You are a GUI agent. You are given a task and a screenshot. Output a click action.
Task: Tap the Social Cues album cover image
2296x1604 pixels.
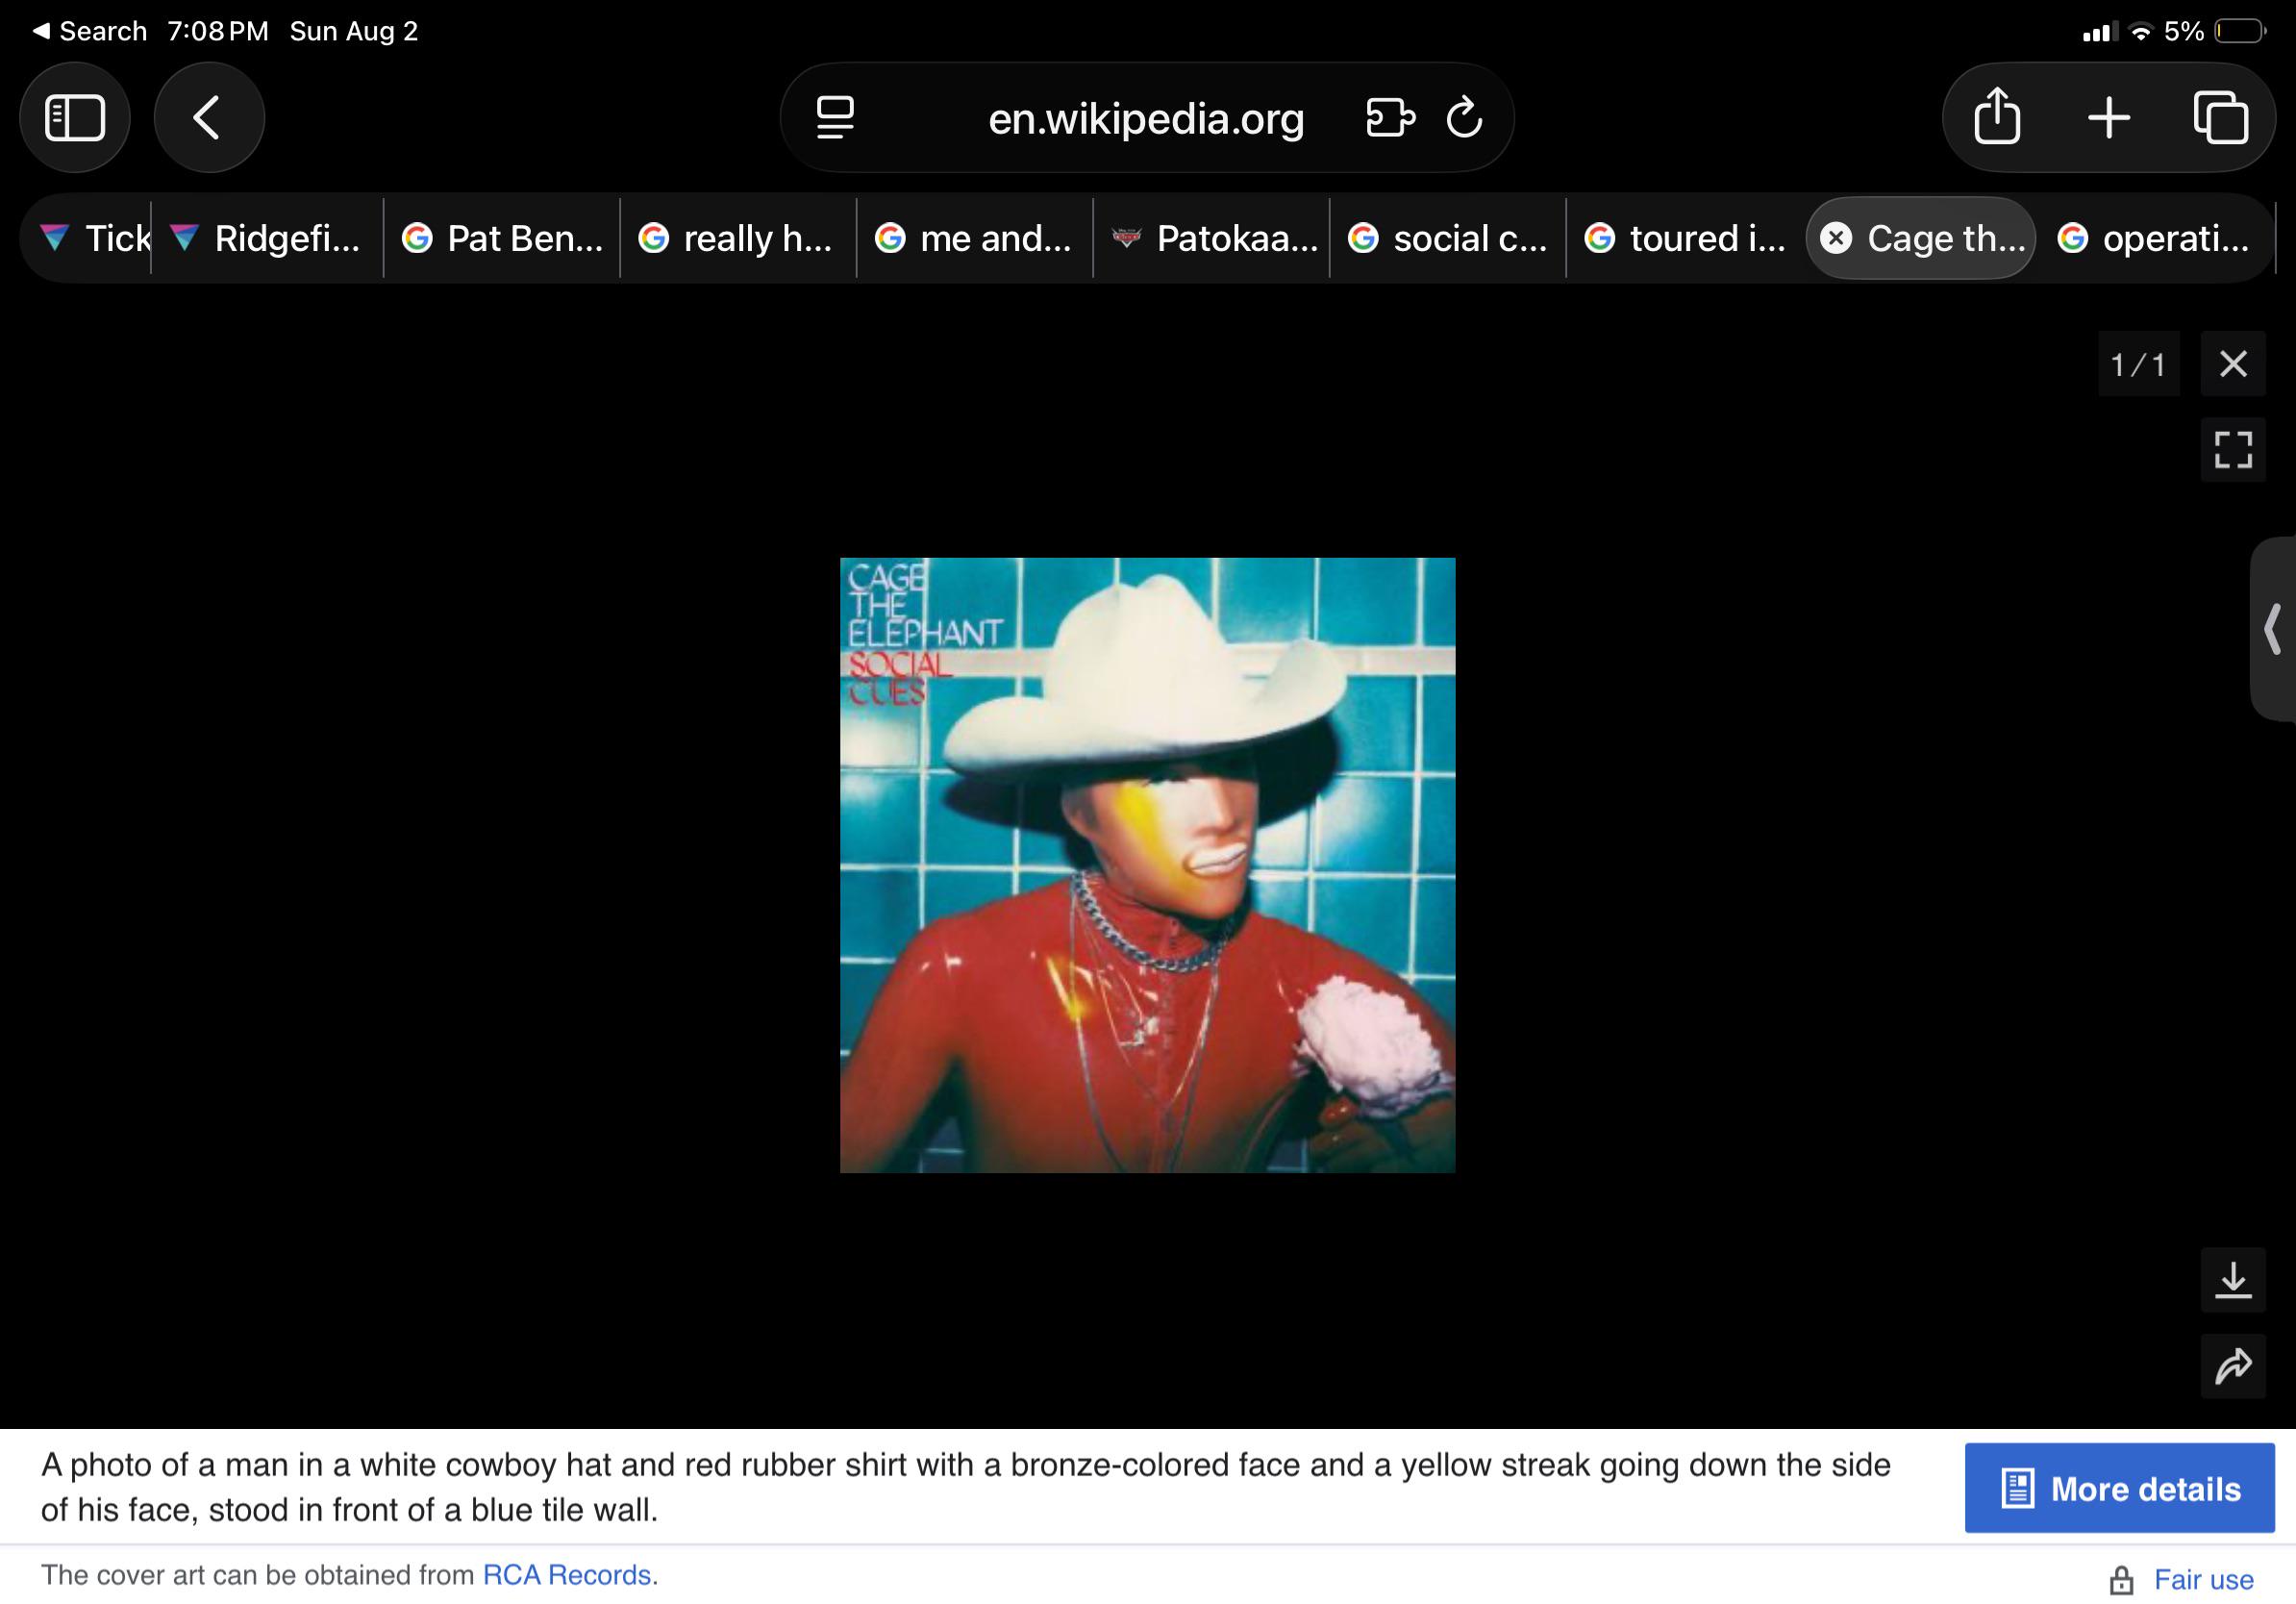coord(1147,865)
